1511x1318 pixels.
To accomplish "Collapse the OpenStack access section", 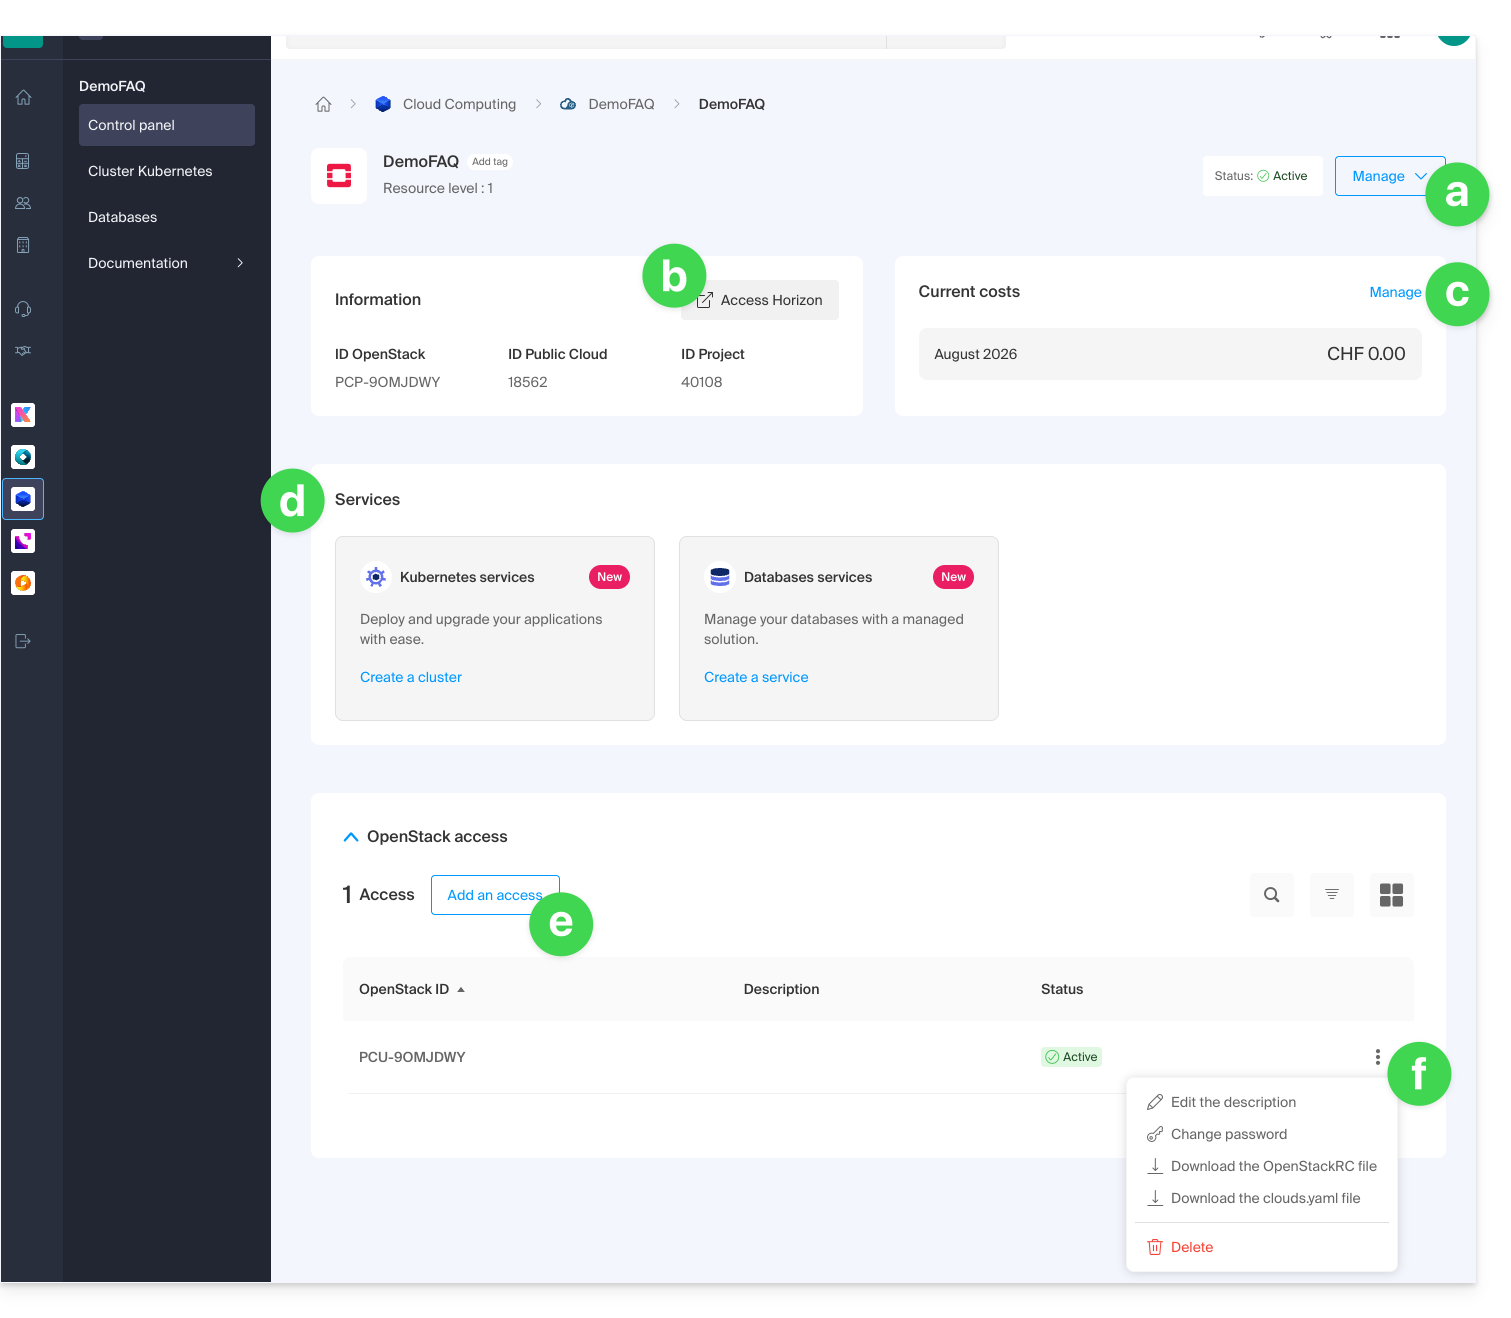I will (351, 837).
